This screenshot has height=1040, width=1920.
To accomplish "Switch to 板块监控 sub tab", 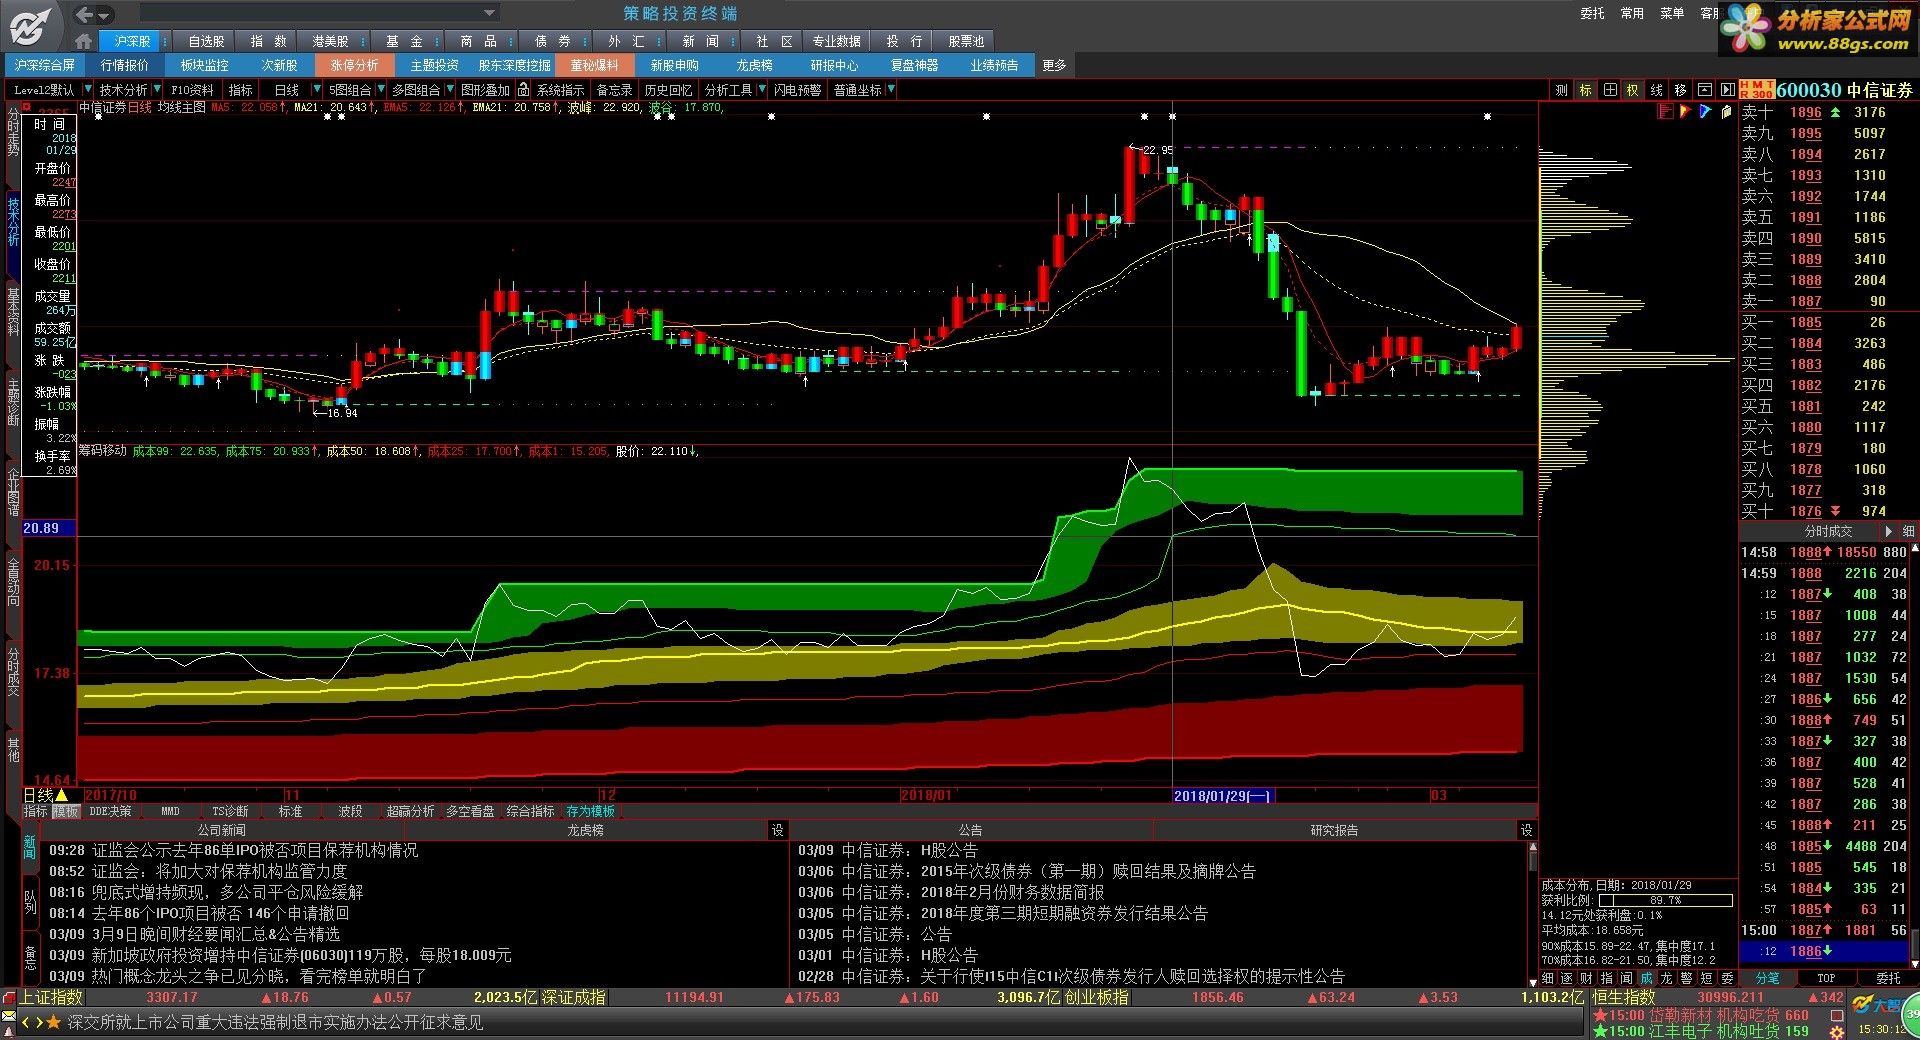I will pyautogui.click(x=205, y=65).
